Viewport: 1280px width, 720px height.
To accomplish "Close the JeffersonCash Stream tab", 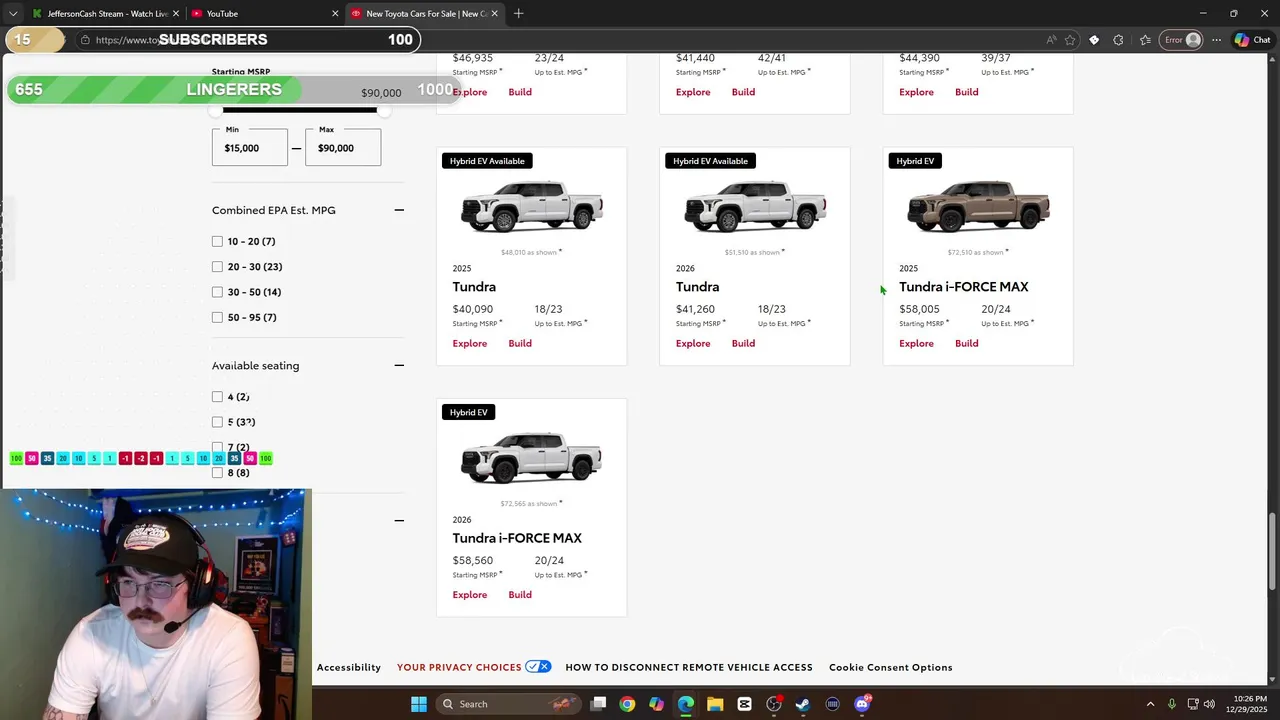I will pyautogui.click(x=176, y=14).
